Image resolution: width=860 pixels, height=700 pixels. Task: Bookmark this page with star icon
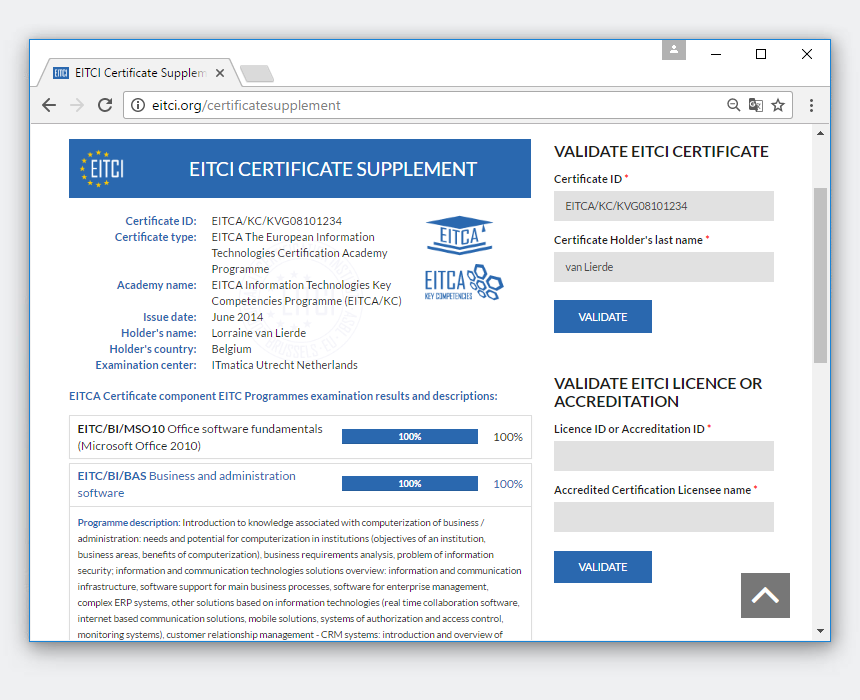pos(778,105)
